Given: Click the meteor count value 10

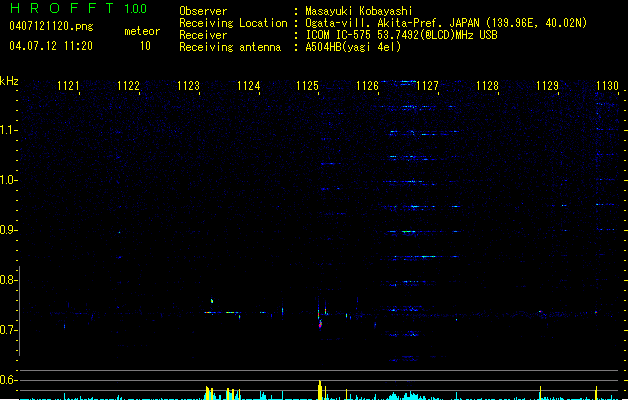Looking at the screenshot, I should click(x=145, y=46).
